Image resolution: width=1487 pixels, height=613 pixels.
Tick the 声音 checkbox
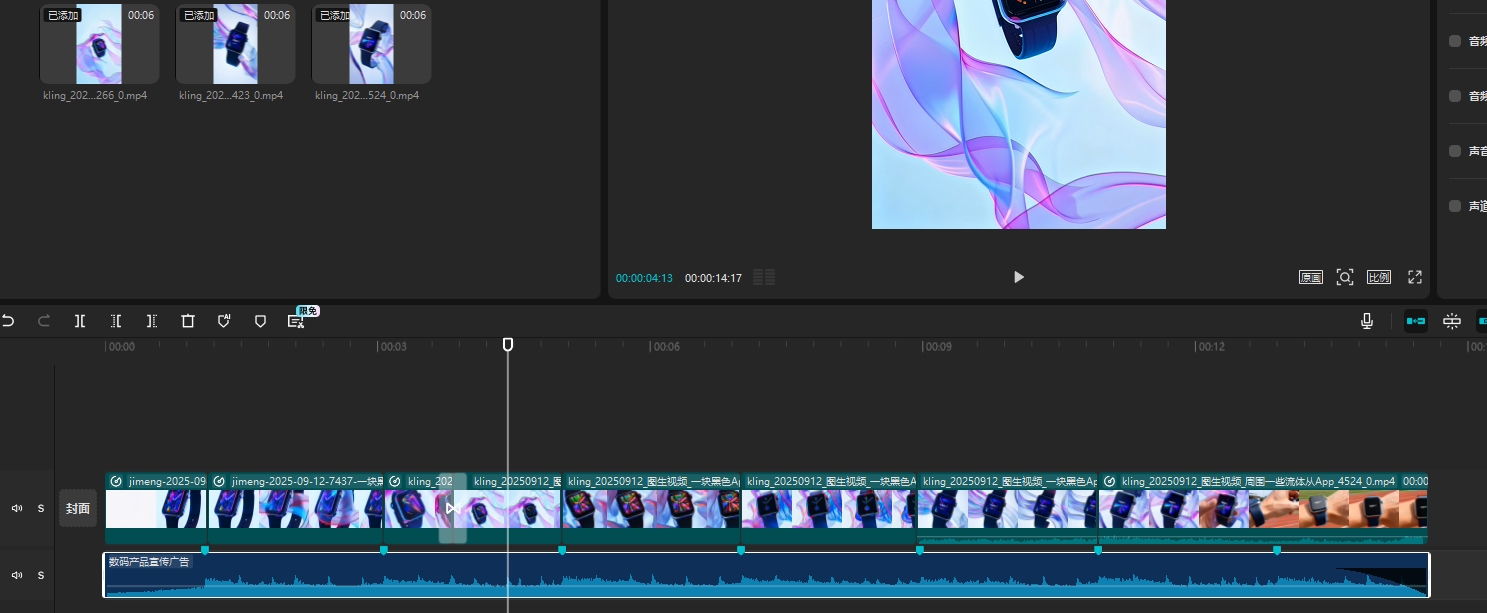pos(1455,151)
